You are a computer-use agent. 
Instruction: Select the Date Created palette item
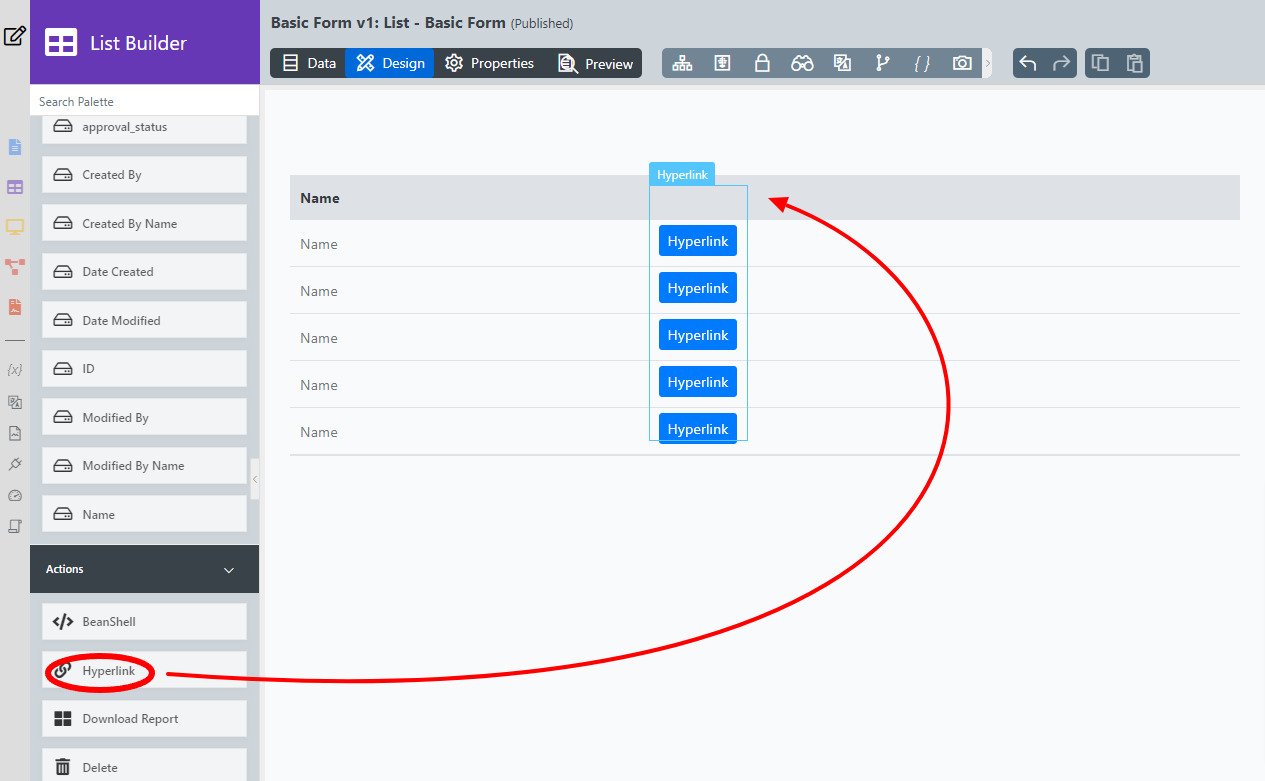coord(144,271)
